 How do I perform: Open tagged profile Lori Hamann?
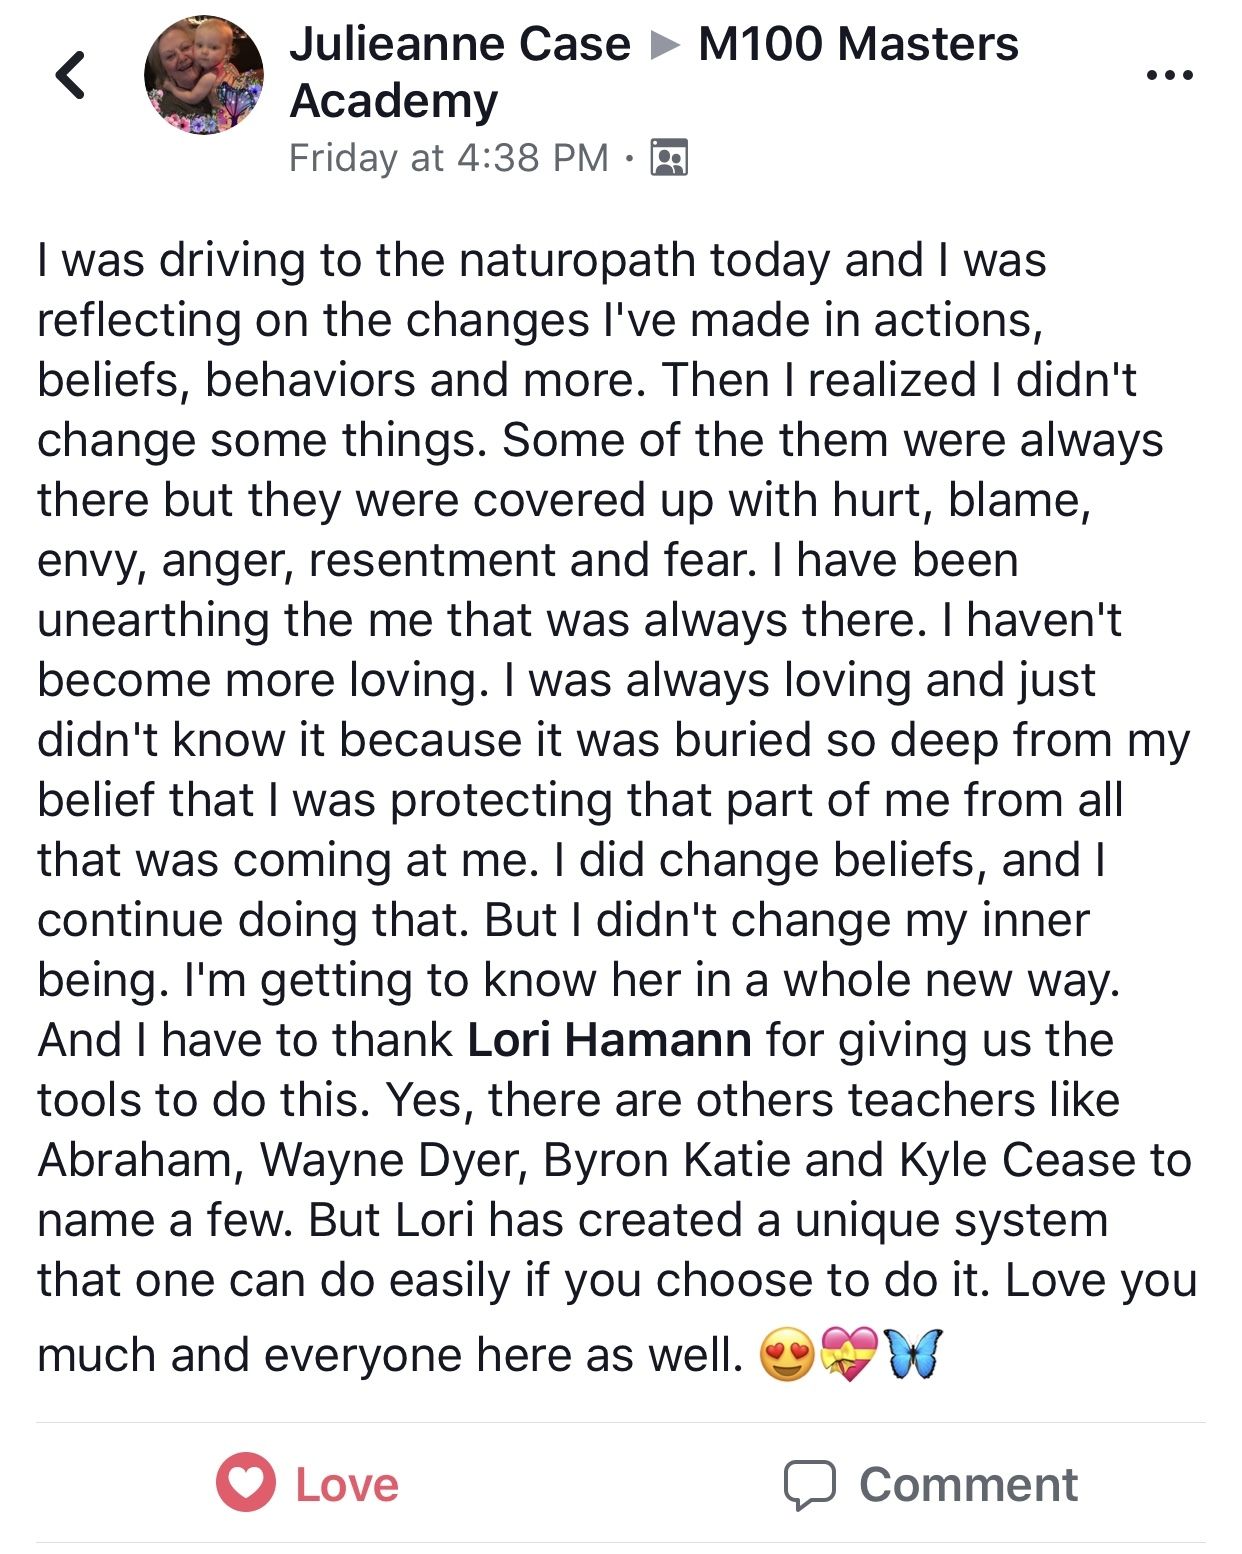pyautogui.click(x=609, y=1040)
